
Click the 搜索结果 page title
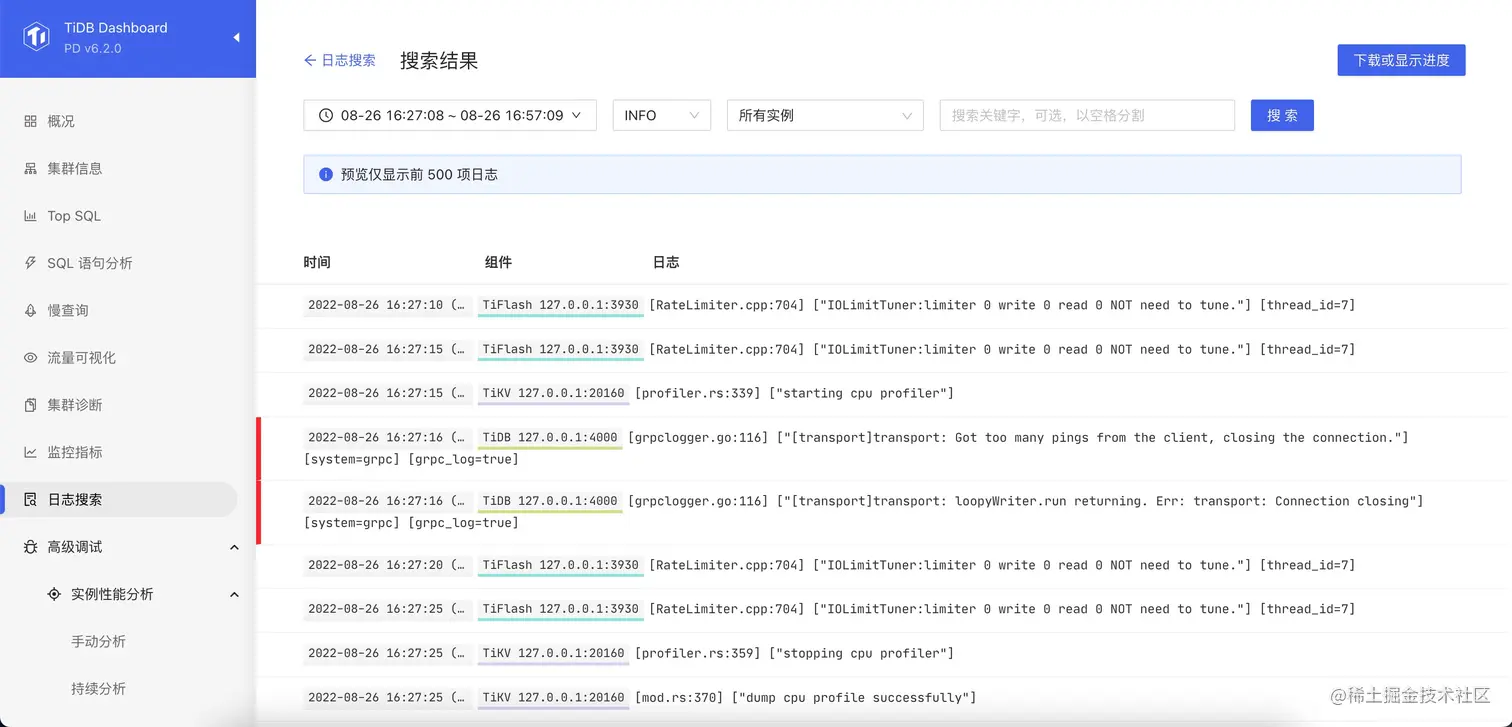[439, 60]
